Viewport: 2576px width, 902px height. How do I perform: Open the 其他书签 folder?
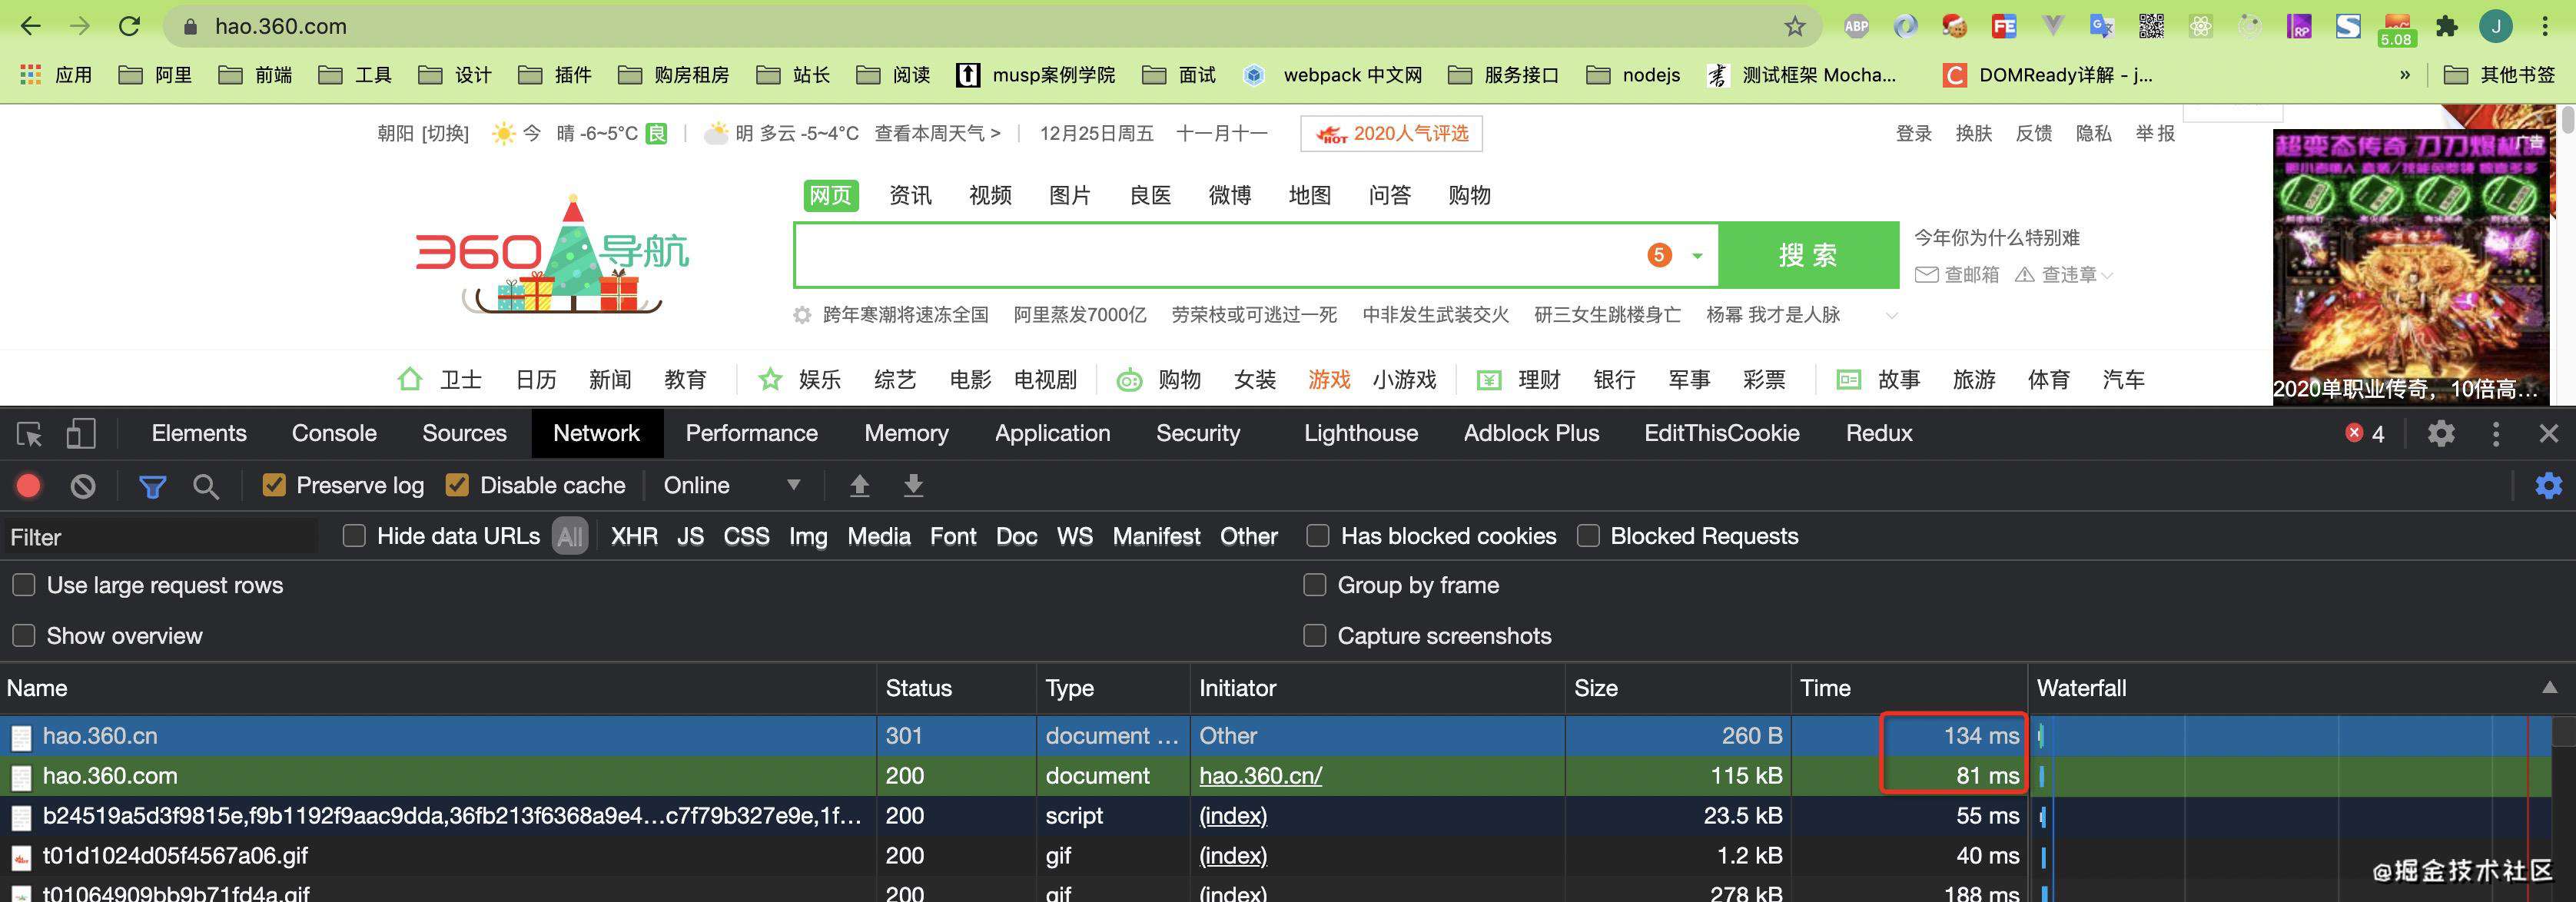2499,75
